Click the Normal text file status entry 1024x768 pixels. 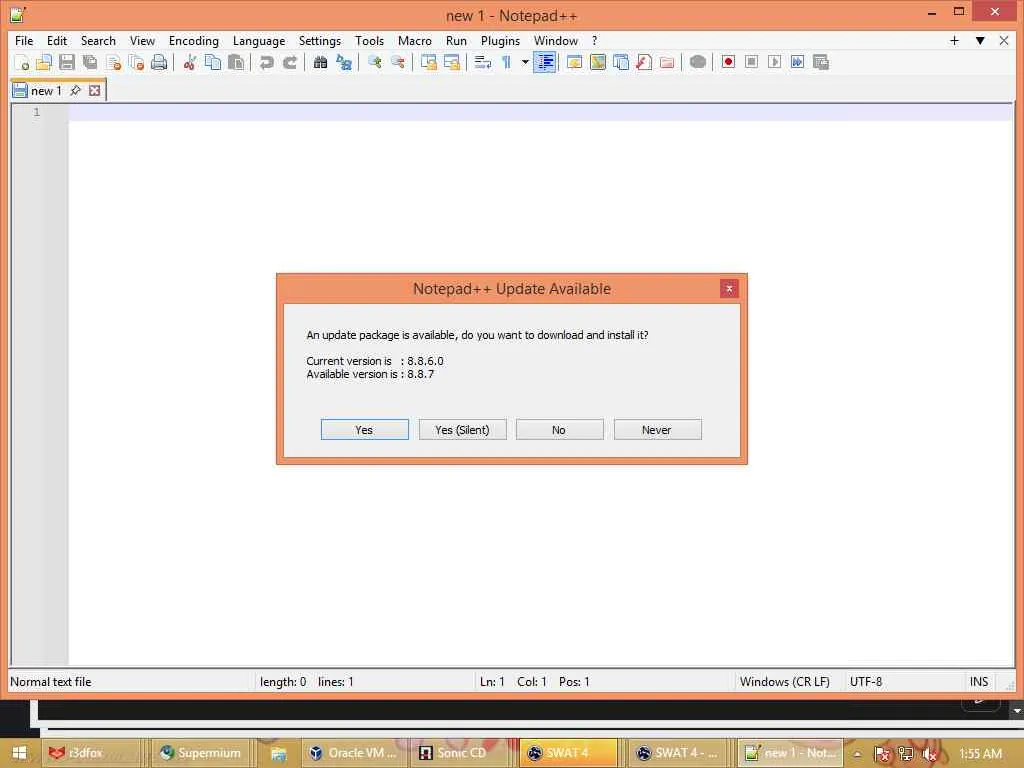[51, 682]
